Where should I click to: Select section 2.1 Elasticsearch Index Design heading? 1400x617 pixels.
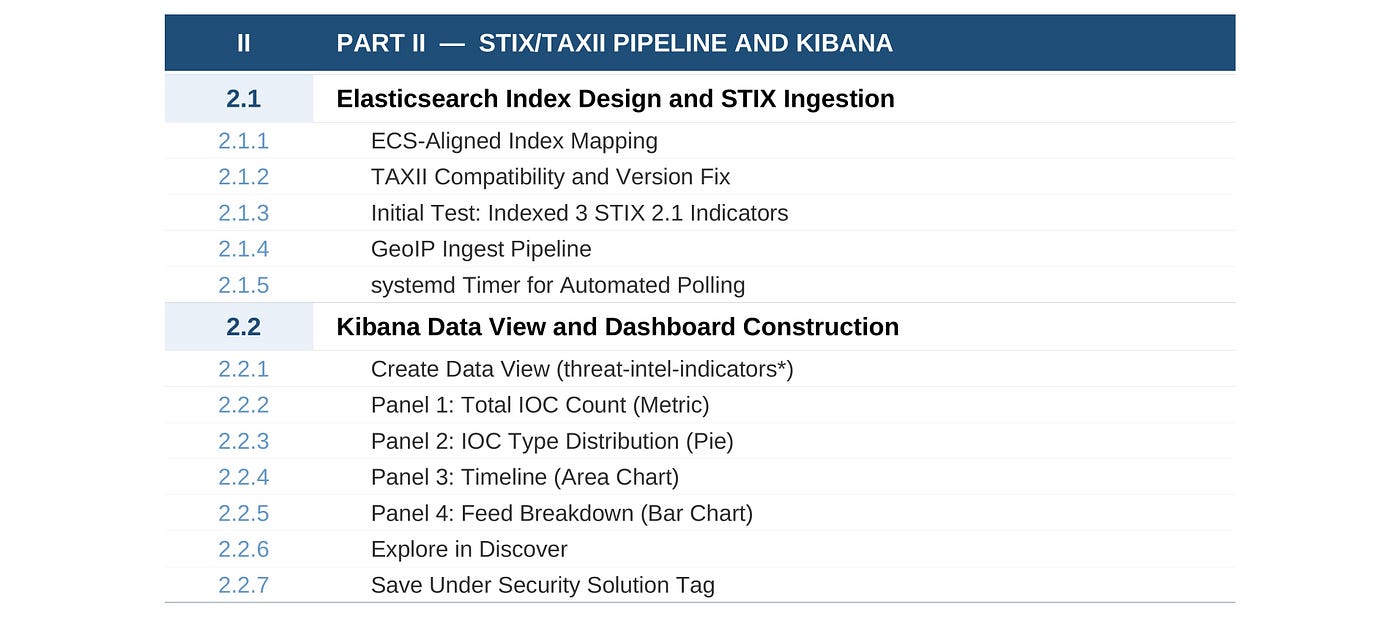615,99
